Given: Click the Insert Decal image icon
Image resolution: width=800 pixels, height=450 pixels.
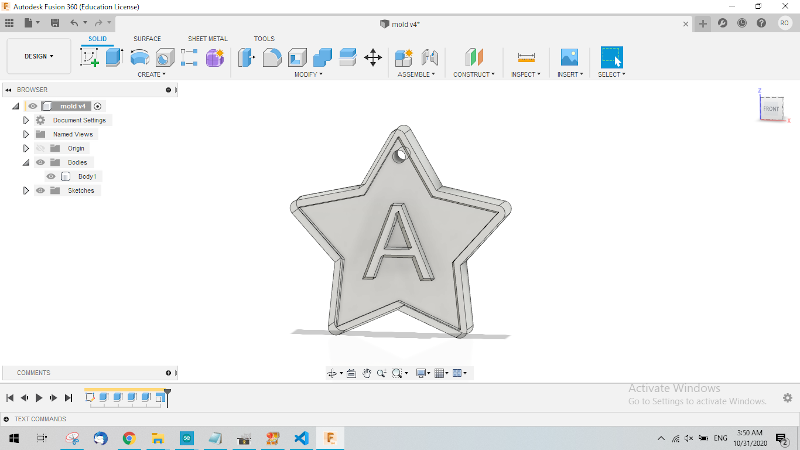Looking at the screenshot, I should point(569,57).
